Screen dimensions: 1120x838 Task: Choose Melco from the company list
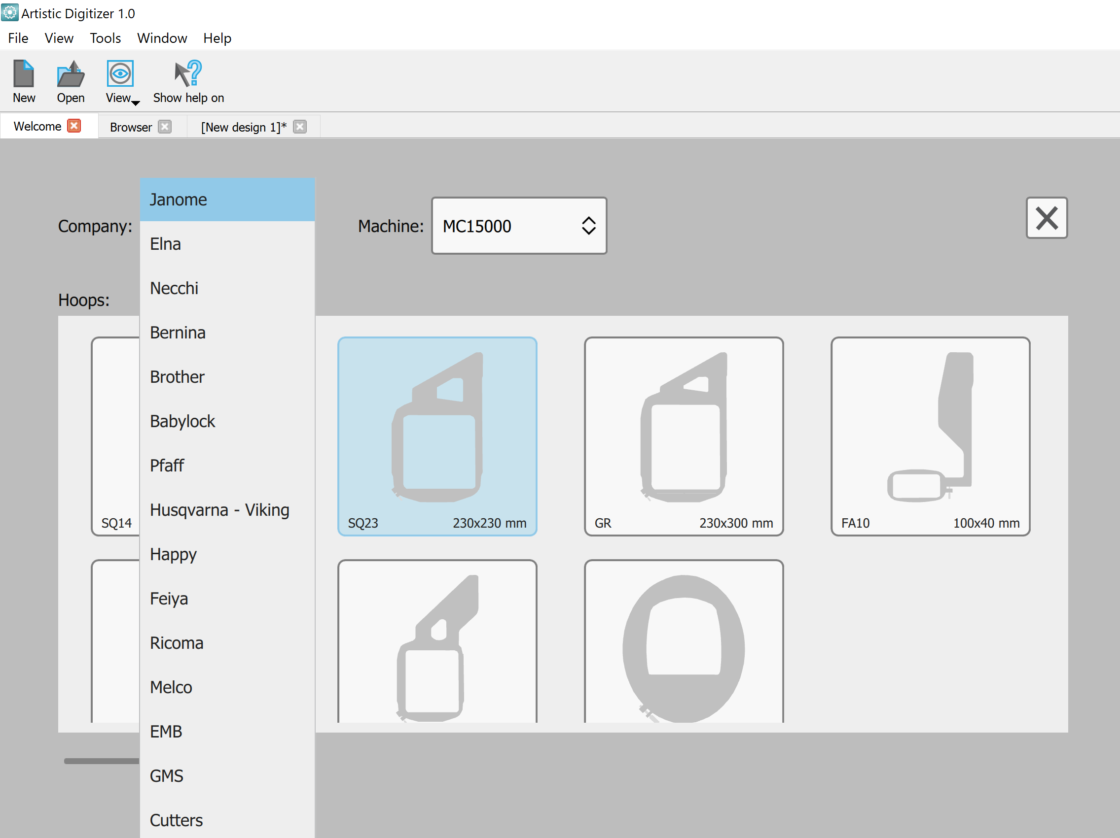(x=227, y=687)
